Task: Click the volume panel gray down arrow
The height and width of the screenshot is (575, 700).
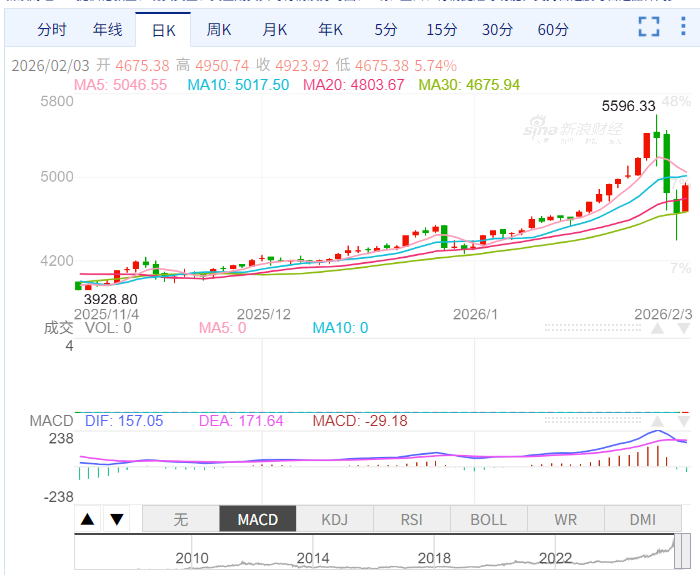Action: (x=684, y=329)
